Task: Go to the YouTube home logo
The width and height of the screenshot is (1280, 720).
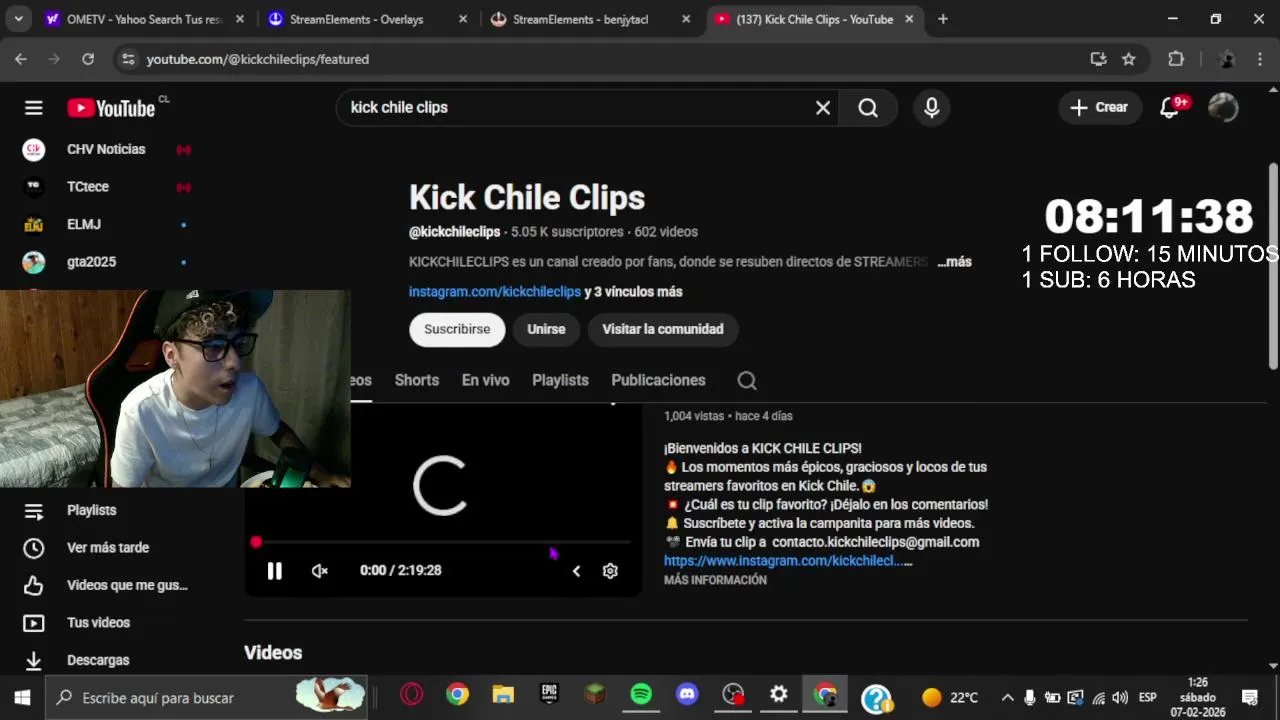Action: 111,108
